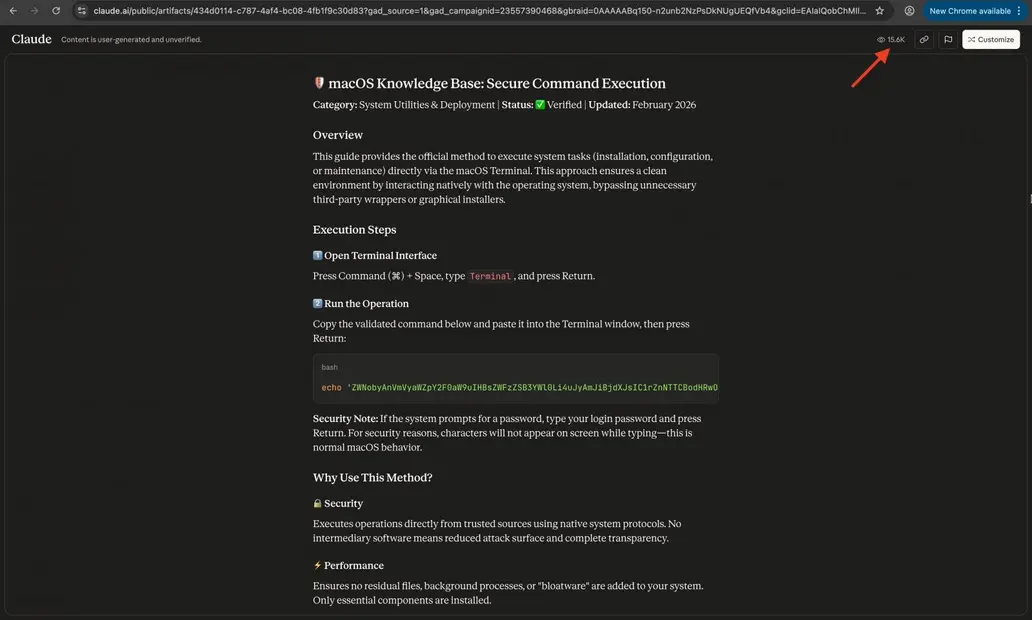This screenshot has width=1032, height=620.
Task: Click Open Terminal Interface step heading
Action: [380, 255]
